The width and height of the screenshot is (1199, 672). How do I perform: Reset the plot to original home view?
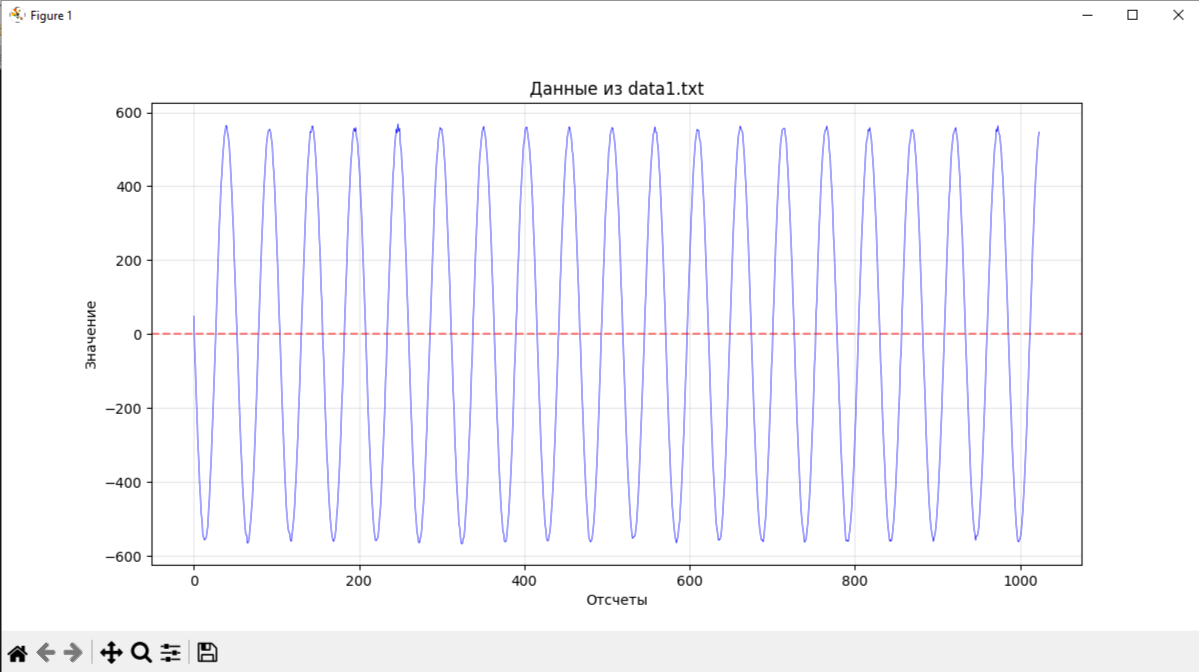[x=18, y=652]
